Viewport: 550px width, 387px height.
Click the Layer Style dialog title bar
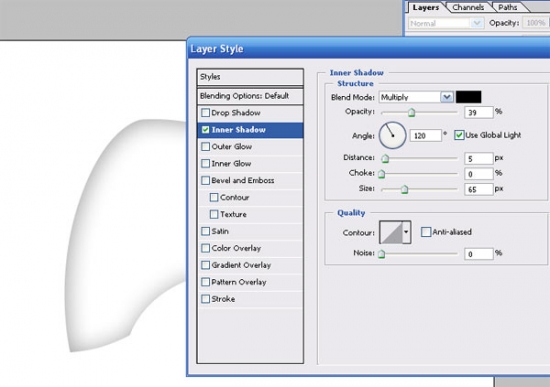(x=368, y=49)
